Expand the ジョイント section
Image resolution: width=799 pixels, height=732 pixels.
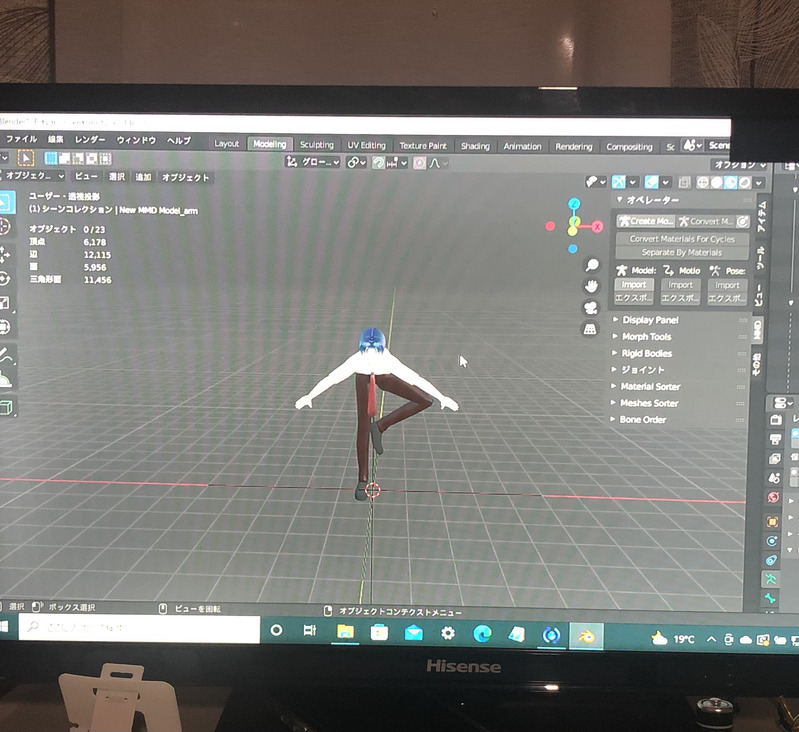642,370
